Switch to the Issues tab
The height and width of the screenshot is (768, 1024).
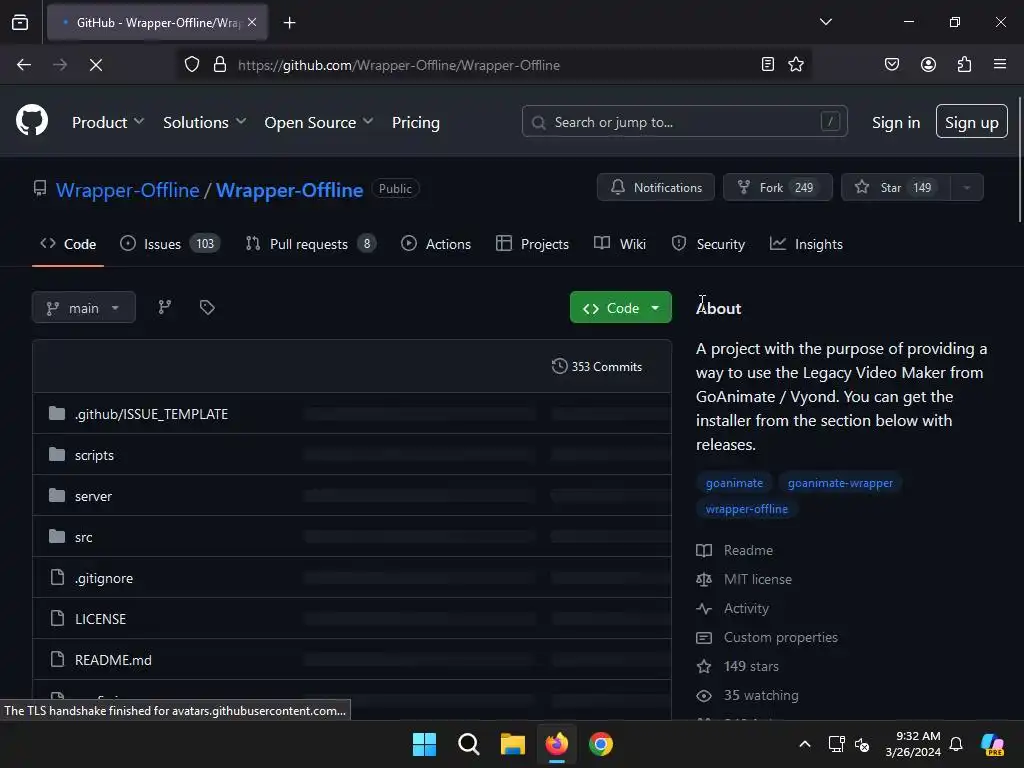click(x=170, y=244)
